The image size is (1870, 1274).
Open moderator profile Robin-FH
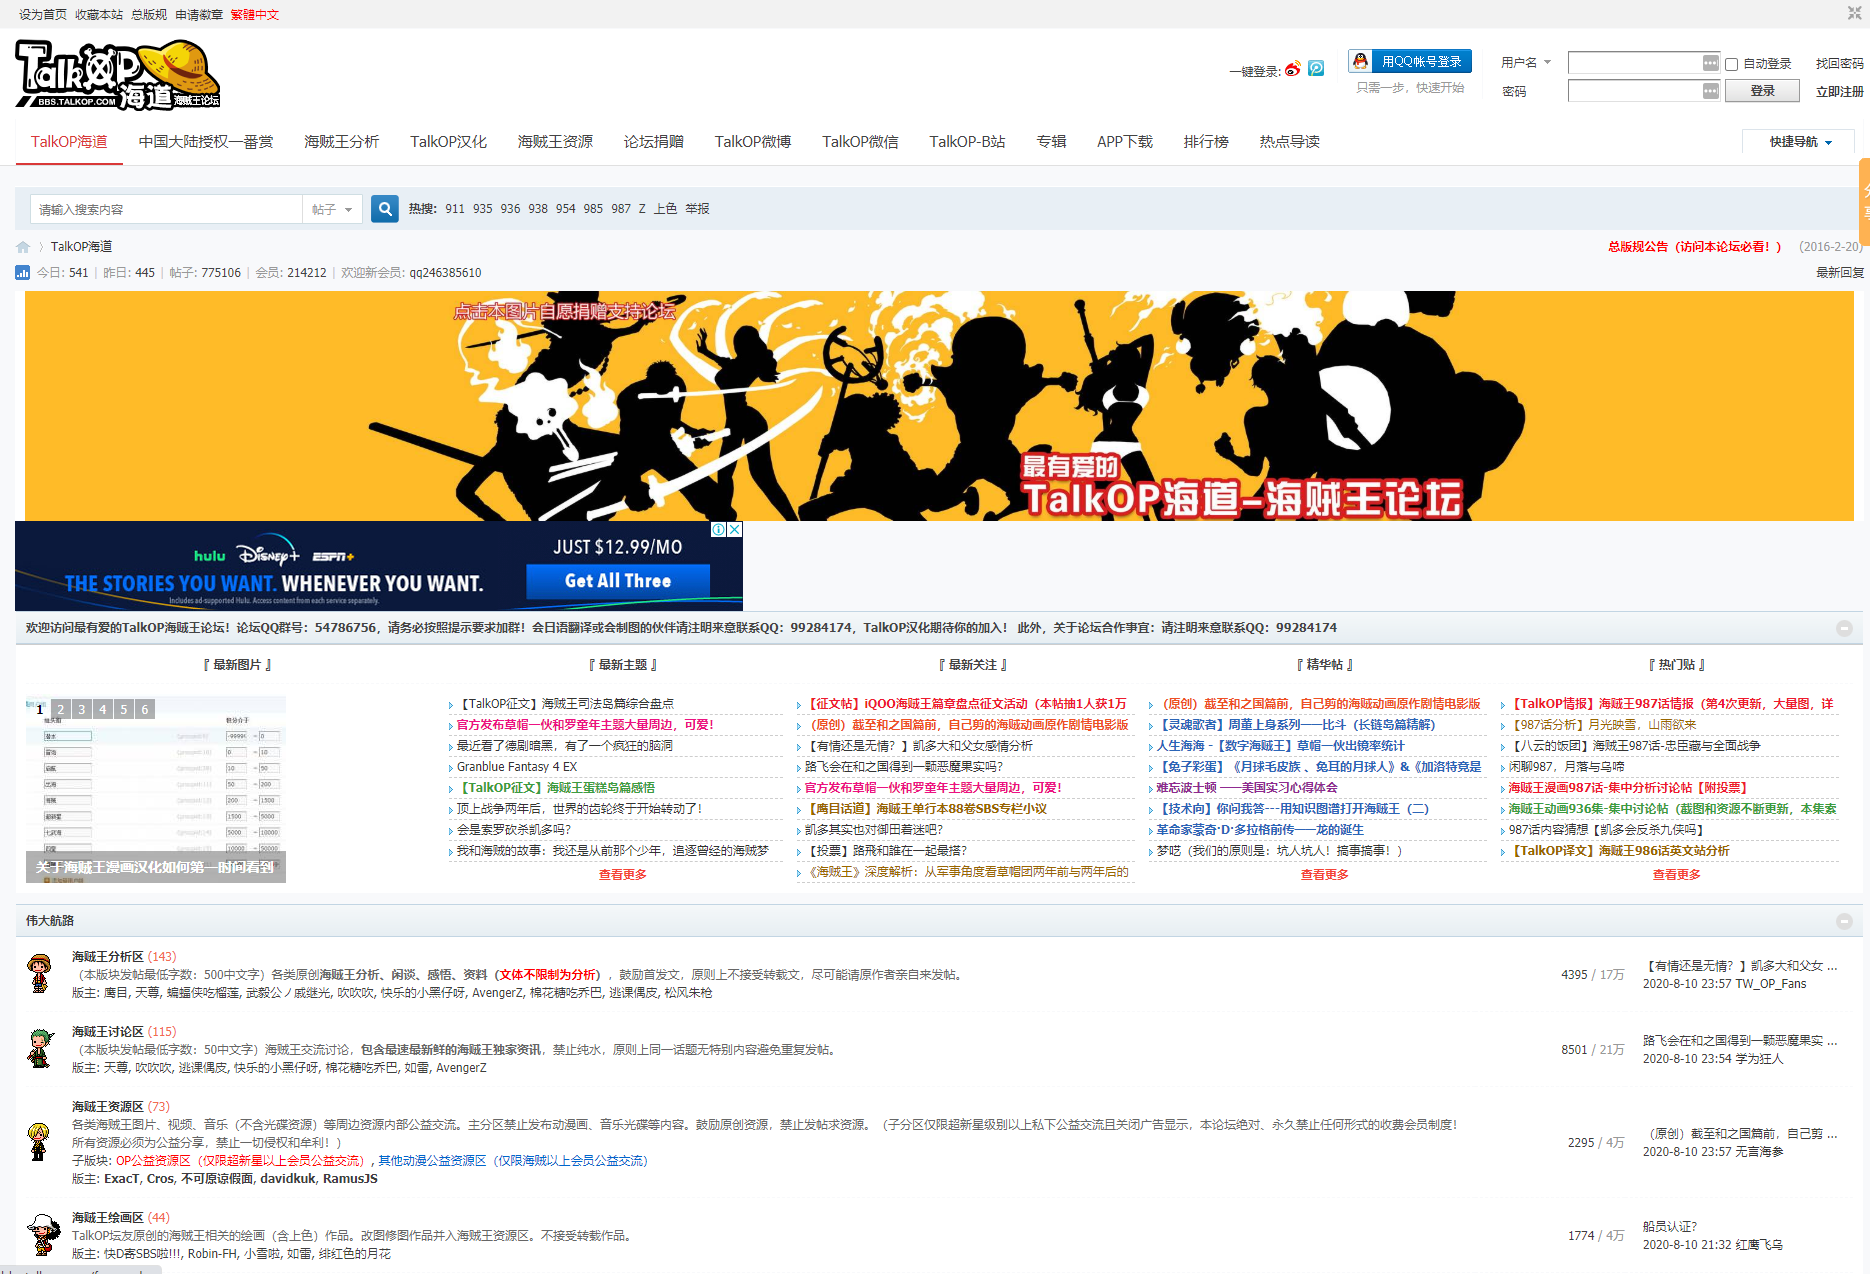tap(211, 1254)
